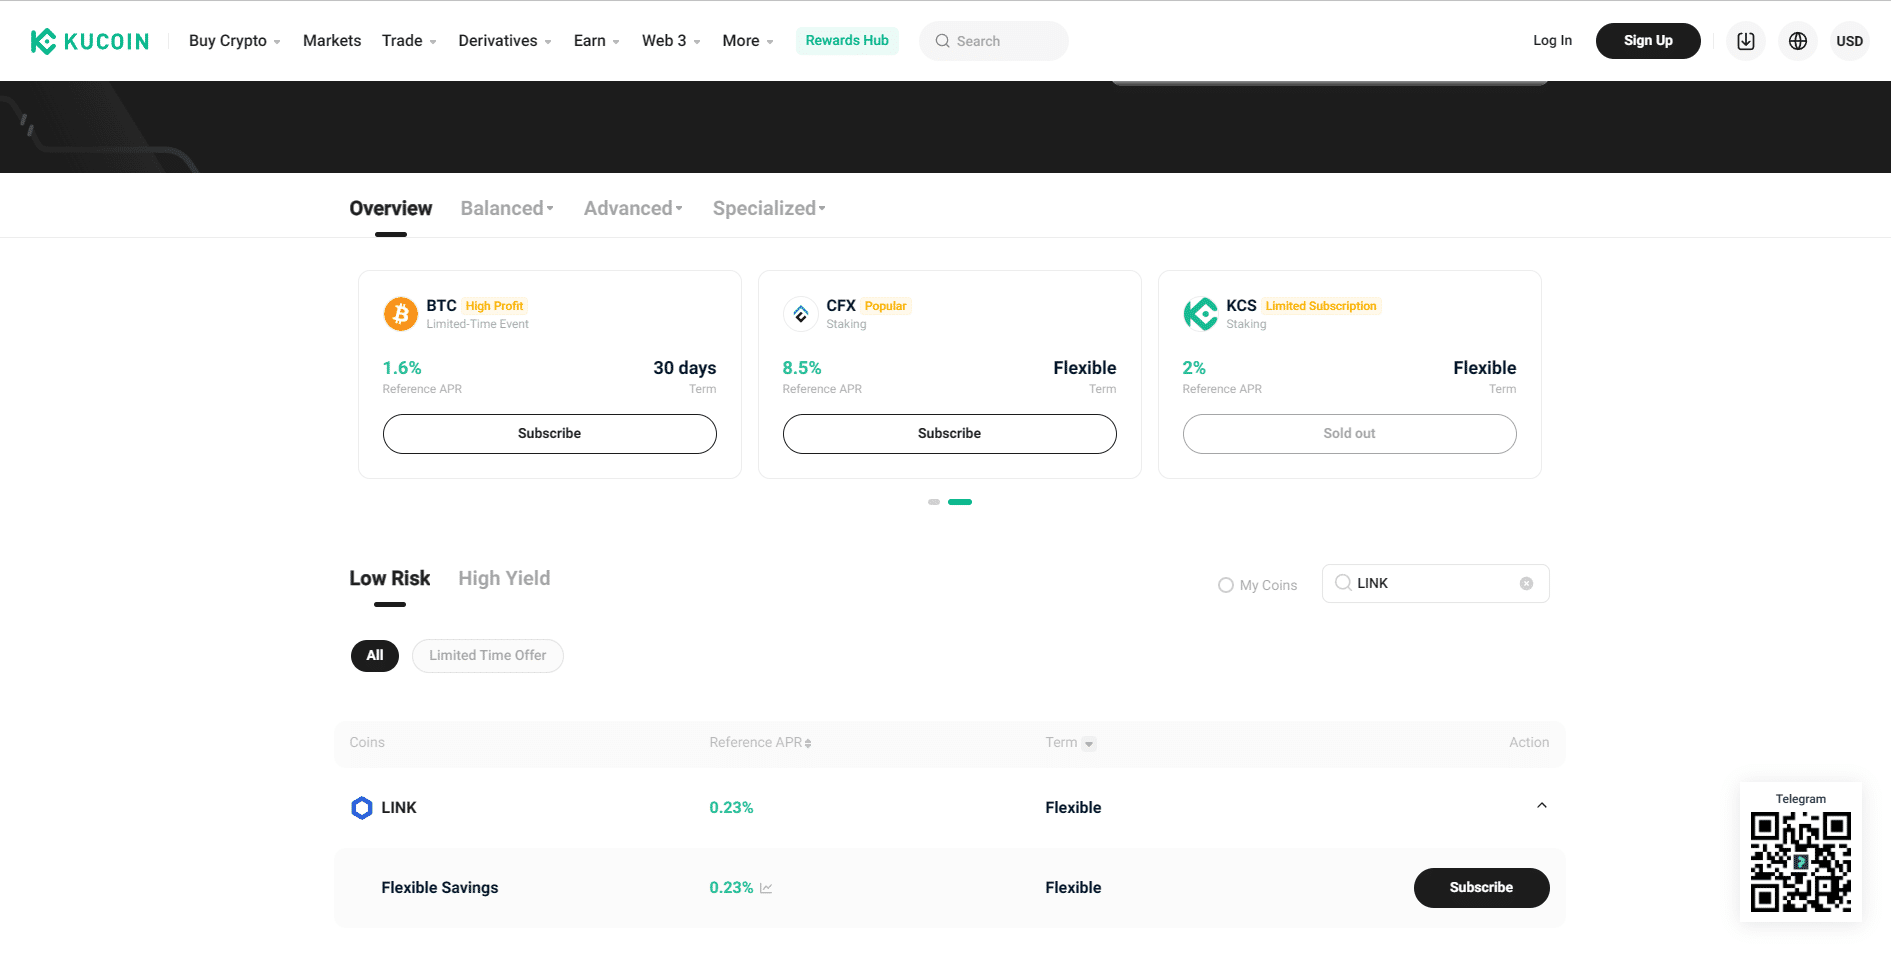Click the Sign Up button
1891x957 pixels.
(x=1648, y=41)
